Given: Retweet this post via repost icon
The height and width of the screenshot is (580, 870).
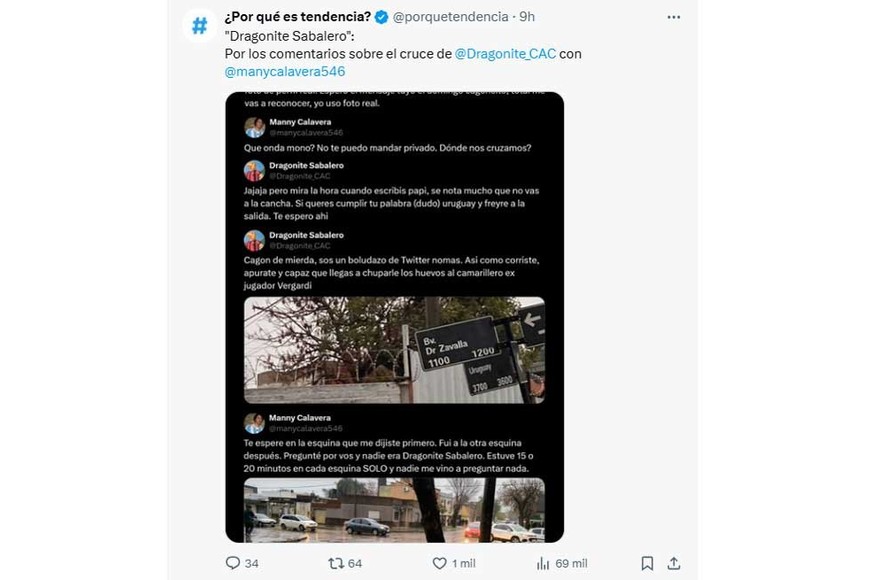Looking at the screenshot, I should click(336, 563).
